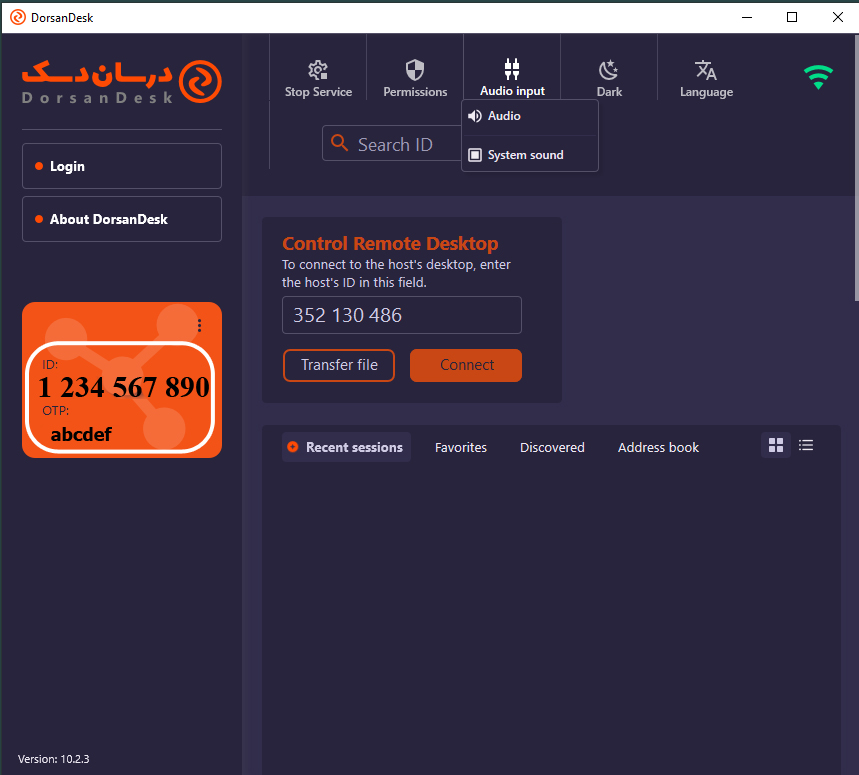859x775 pixels.
Task: Click the green Wi-Fi connection status icon
Action: (818, 77)
